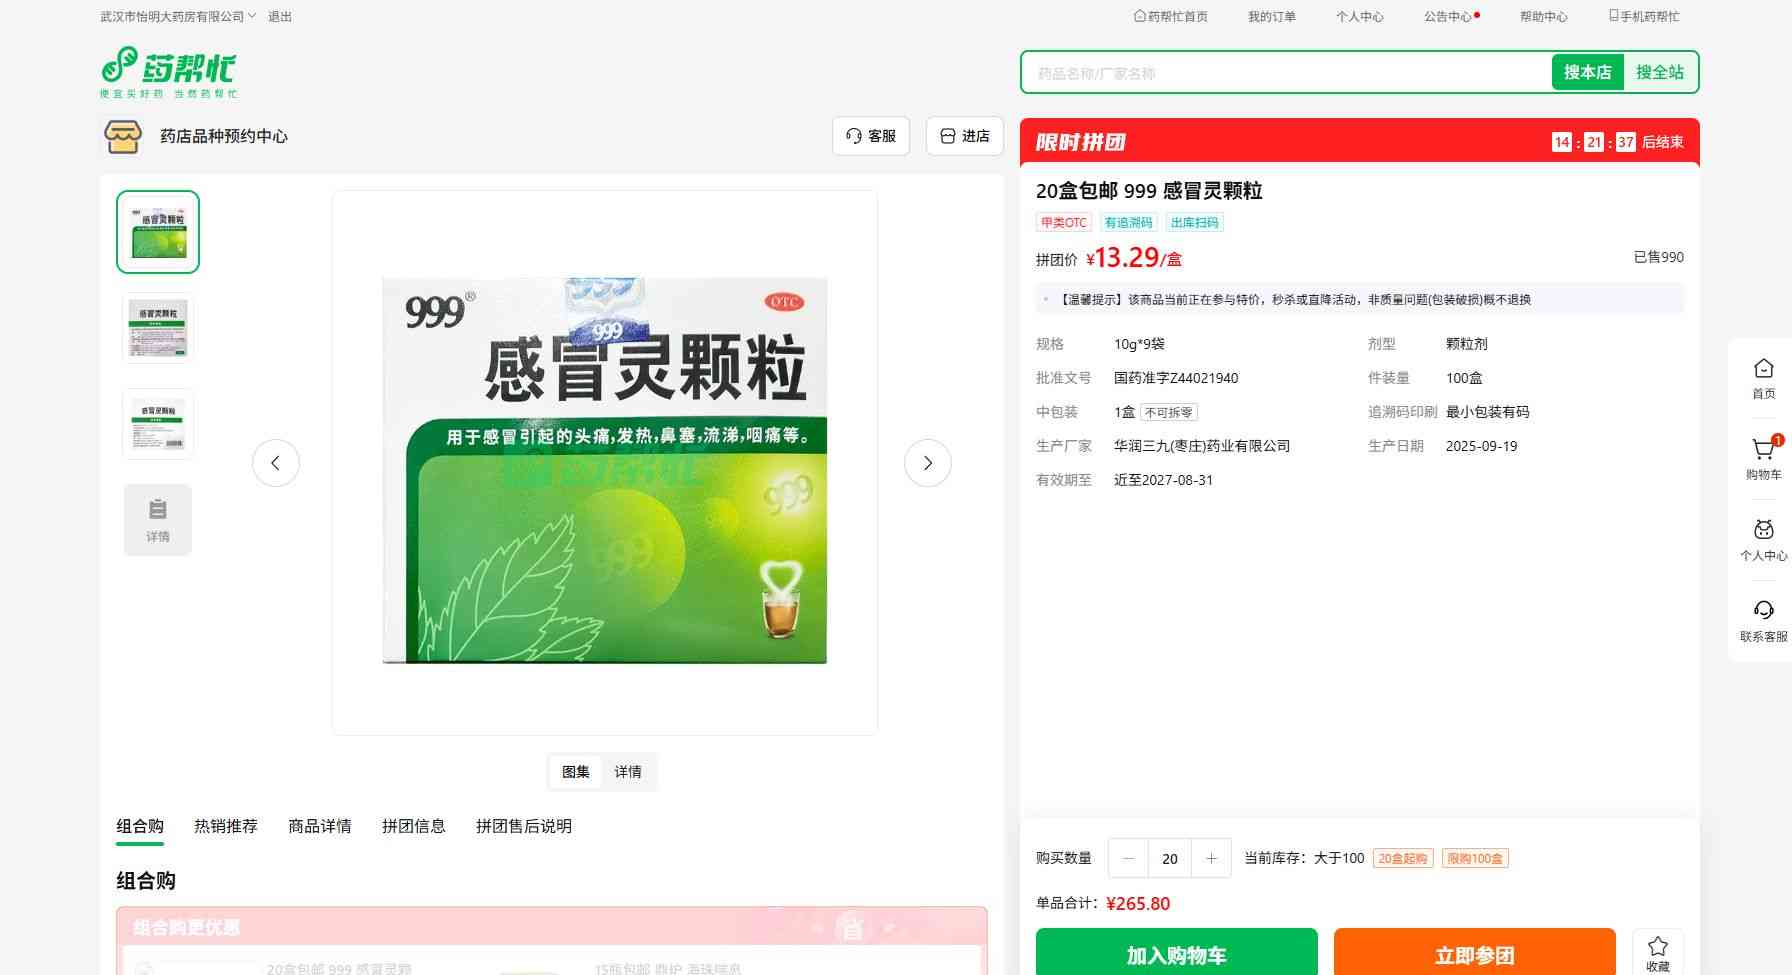Image resolution: width=1792 pixels, height=975 pixels.
Task: Show the previous product image
Action: [275, 463]
